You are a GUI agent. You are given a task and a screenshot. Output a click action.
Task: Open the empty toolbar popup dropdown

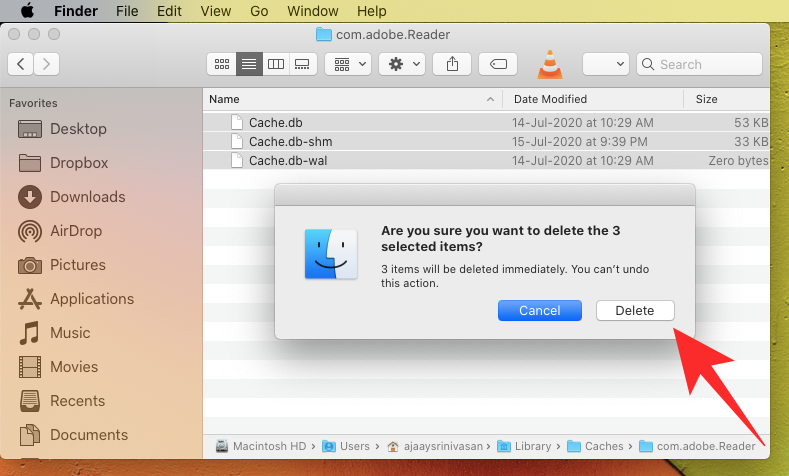605,64
